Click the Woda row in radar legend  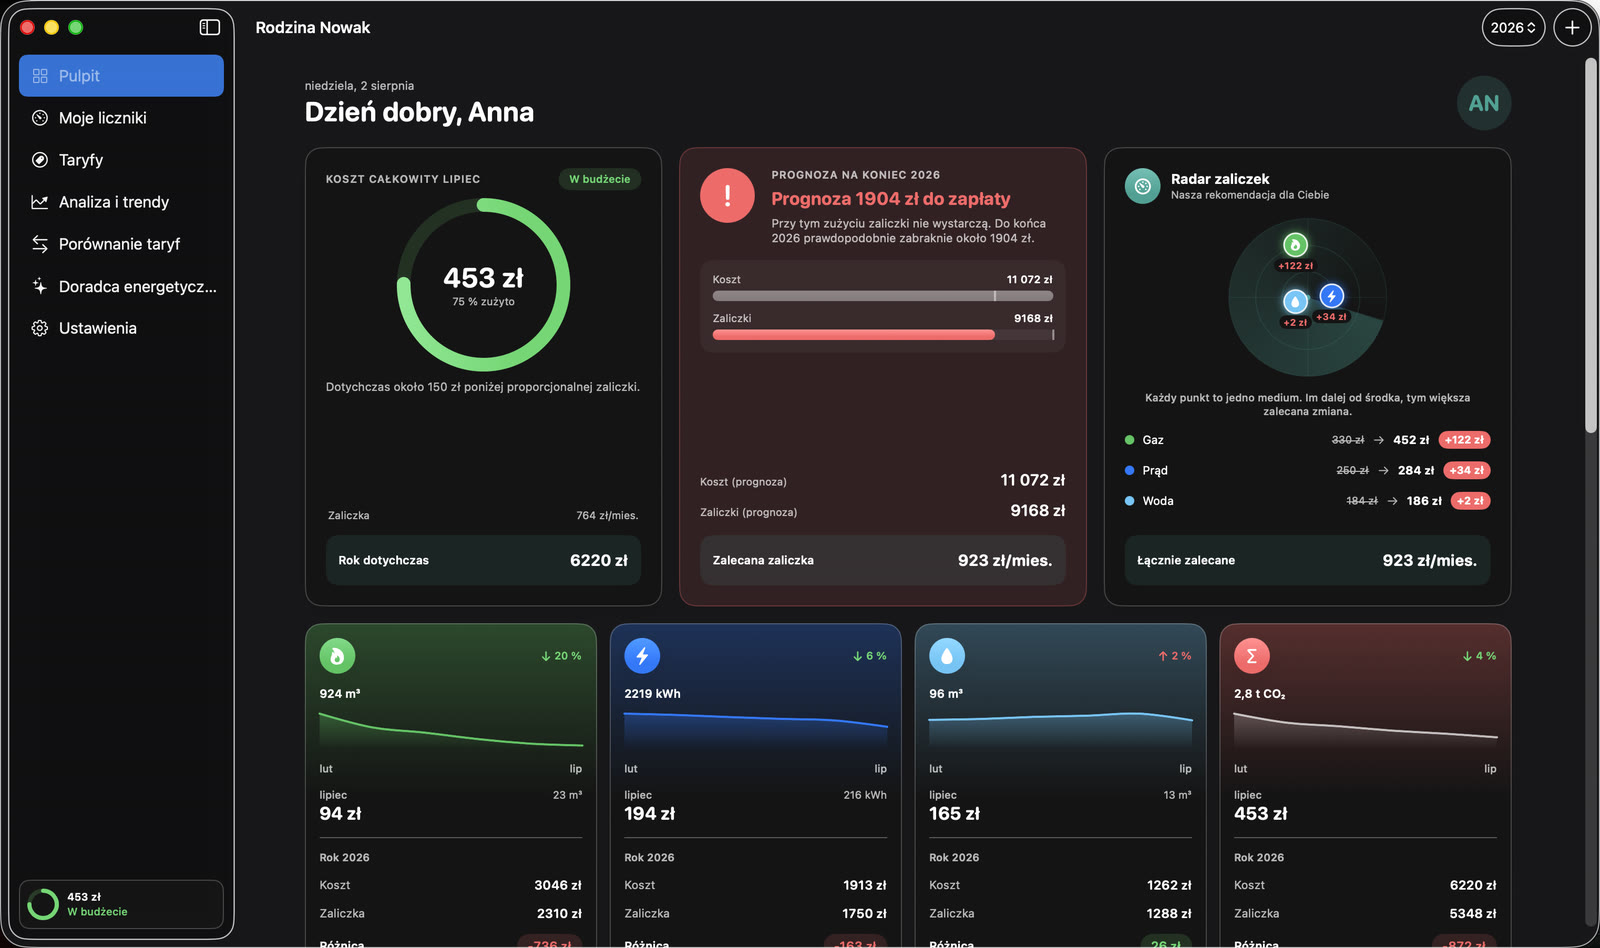click(1307, 501)
